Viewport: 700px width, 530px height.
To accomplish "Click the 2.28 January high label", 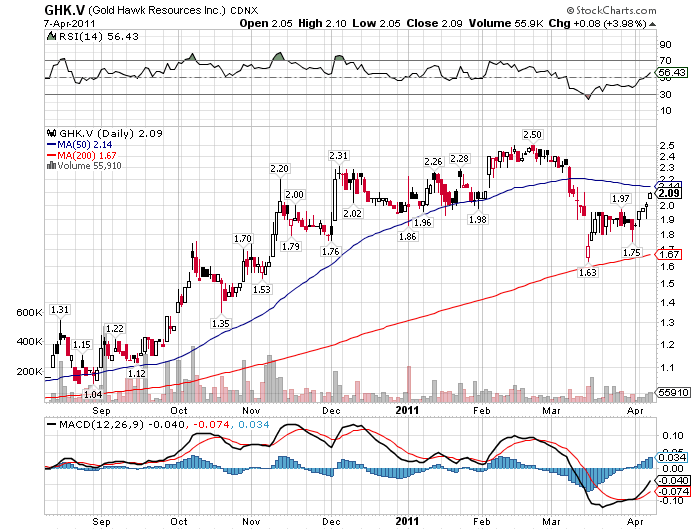I will [459, 159].
